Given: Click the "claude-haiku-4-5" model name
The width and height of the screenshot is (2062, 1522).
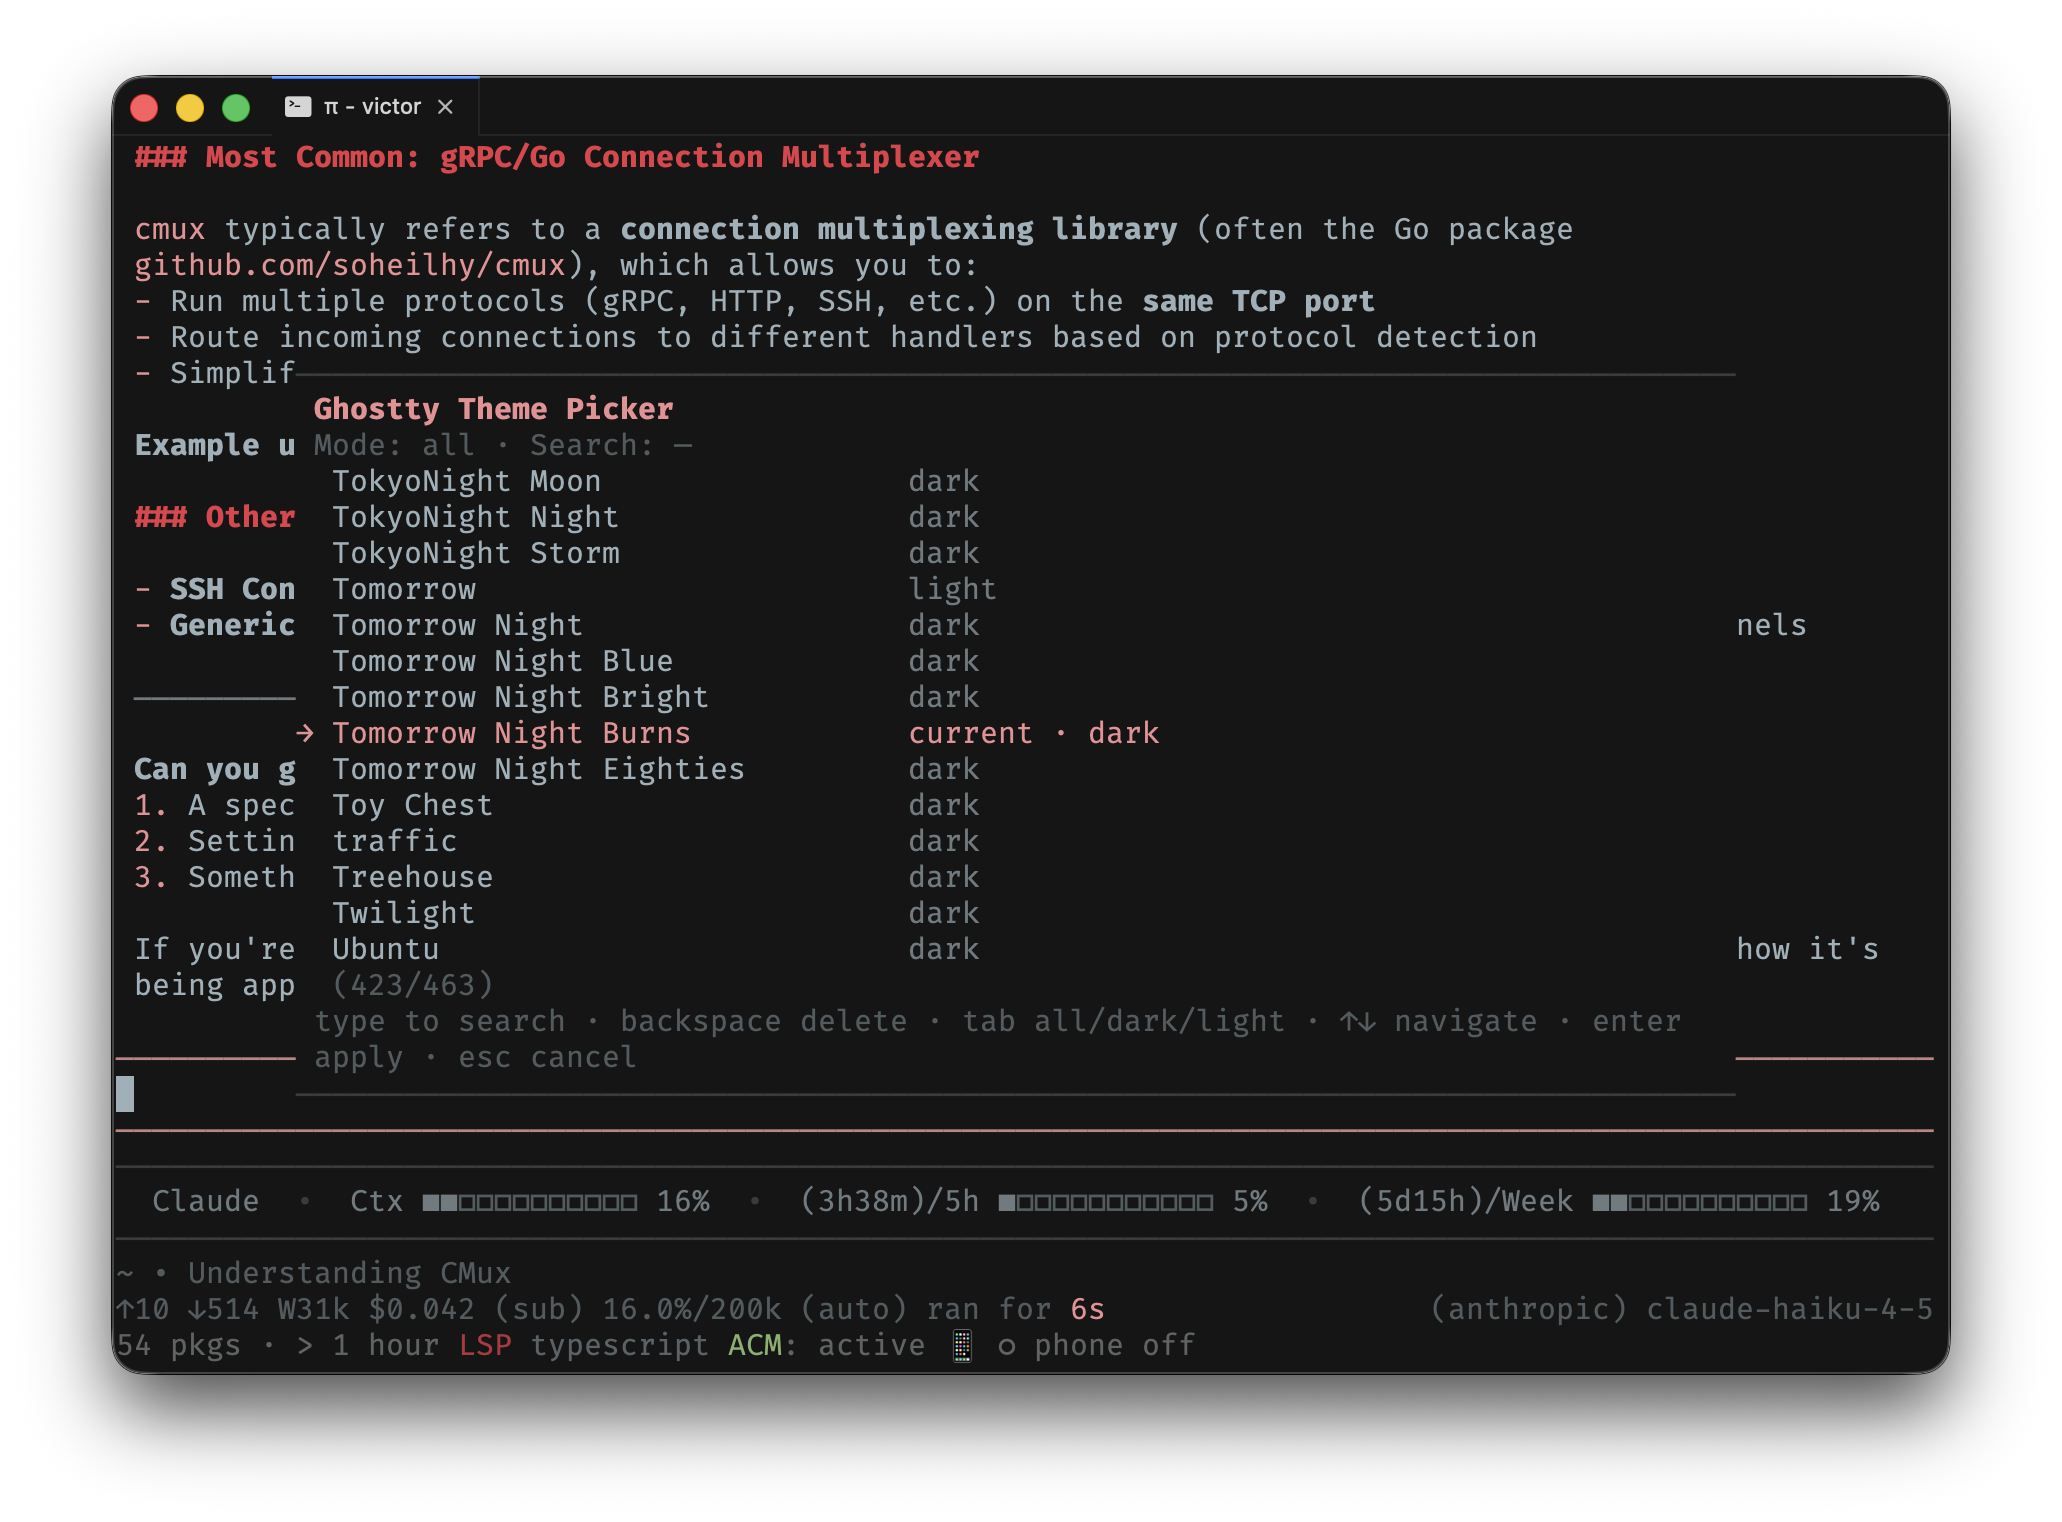Looking at the screenshot, I should [x=1789, y=1310].
